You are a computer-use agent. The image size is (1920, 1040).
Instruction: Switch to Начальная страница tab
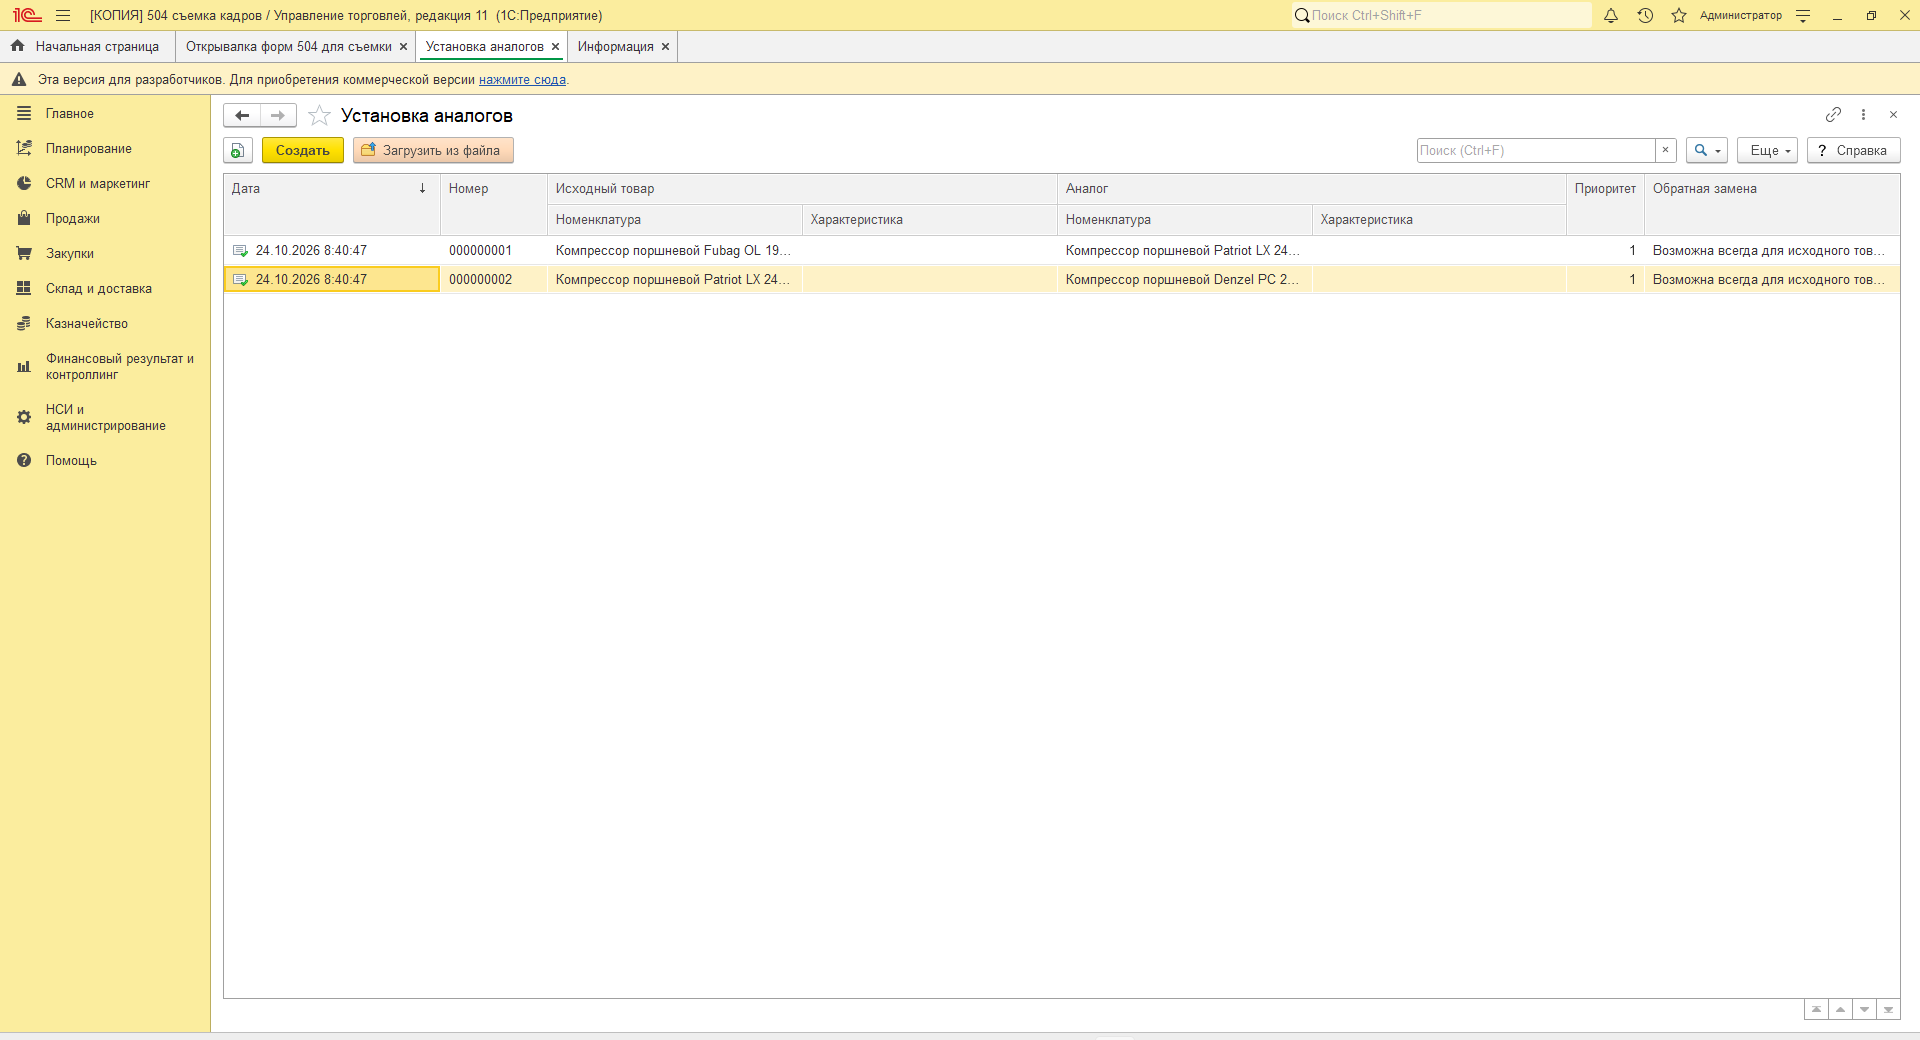coord(87,47)
